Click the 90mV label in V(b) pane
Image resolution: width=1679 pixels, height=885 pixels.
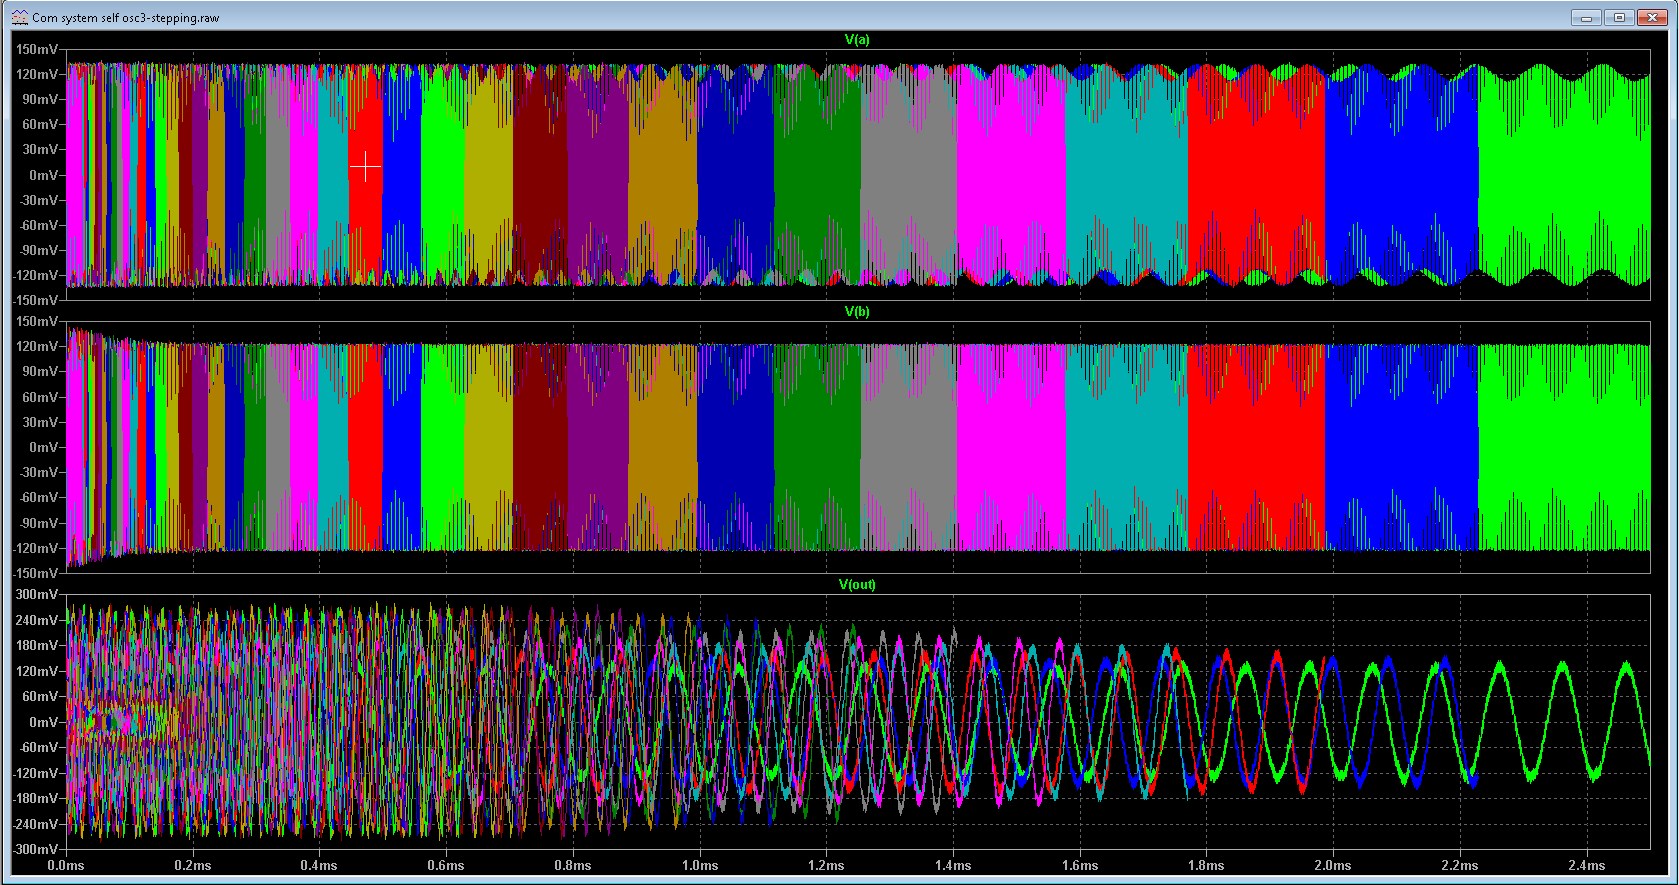42,372
